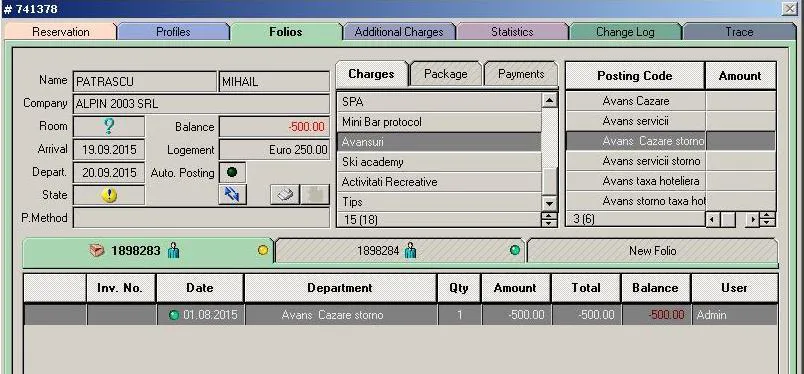Screen dimensions: 804x374
Task: Click the ALPIN 2003 SRL company field
Action: (x=202, y=104)
